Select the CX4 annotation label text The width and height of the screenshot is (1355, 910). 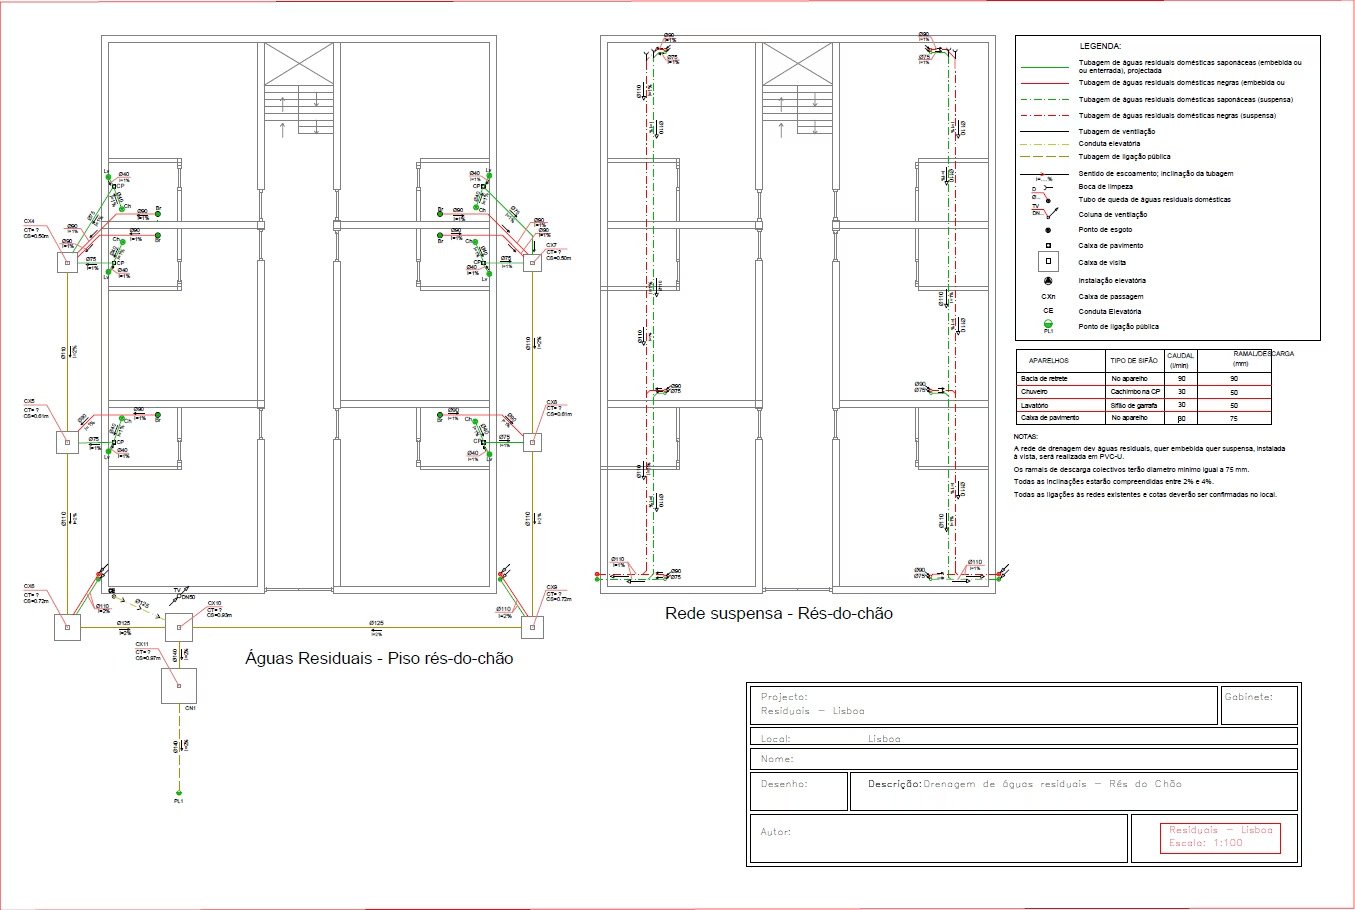[x=36, y=228]
